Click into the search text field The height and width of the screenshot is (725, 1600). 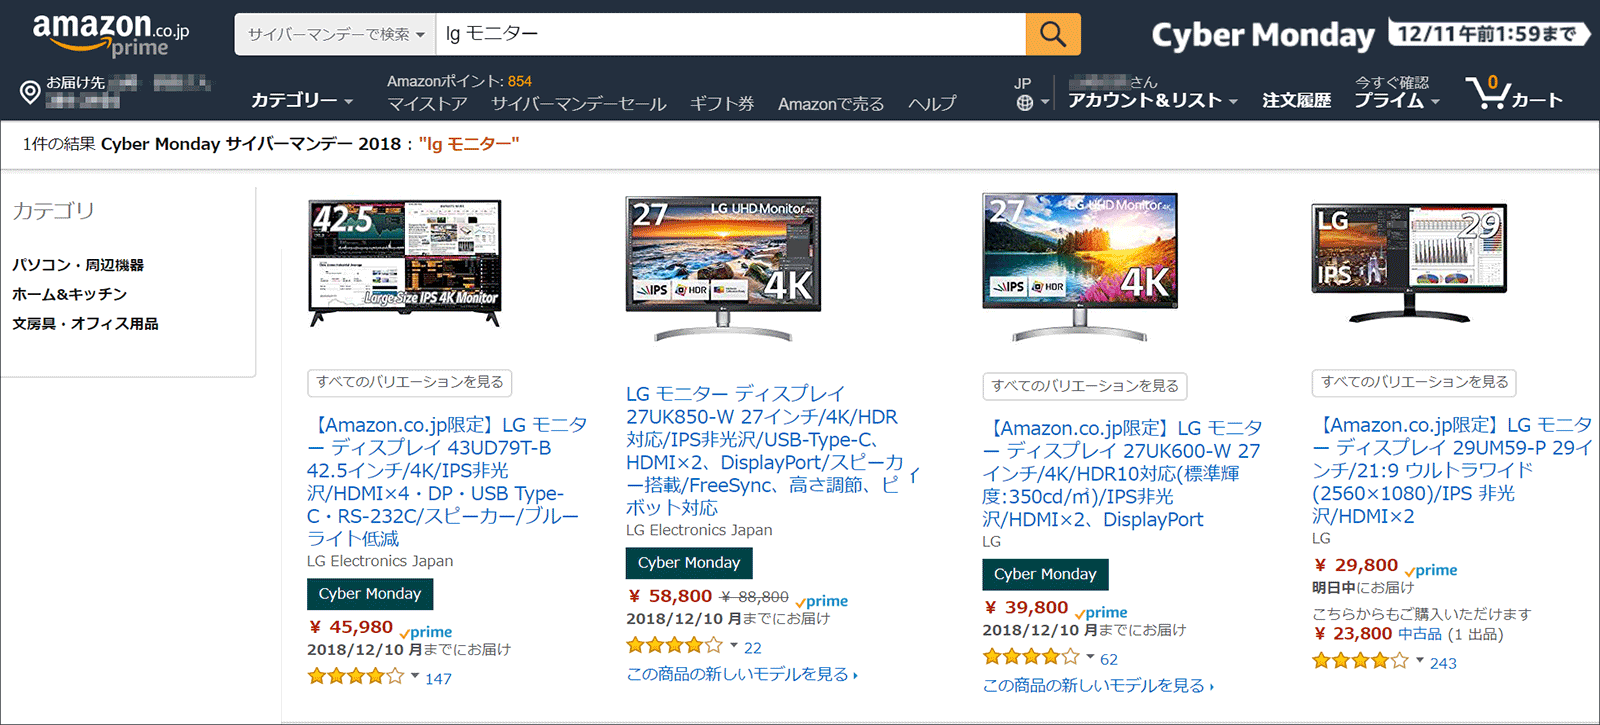[730, 34]
